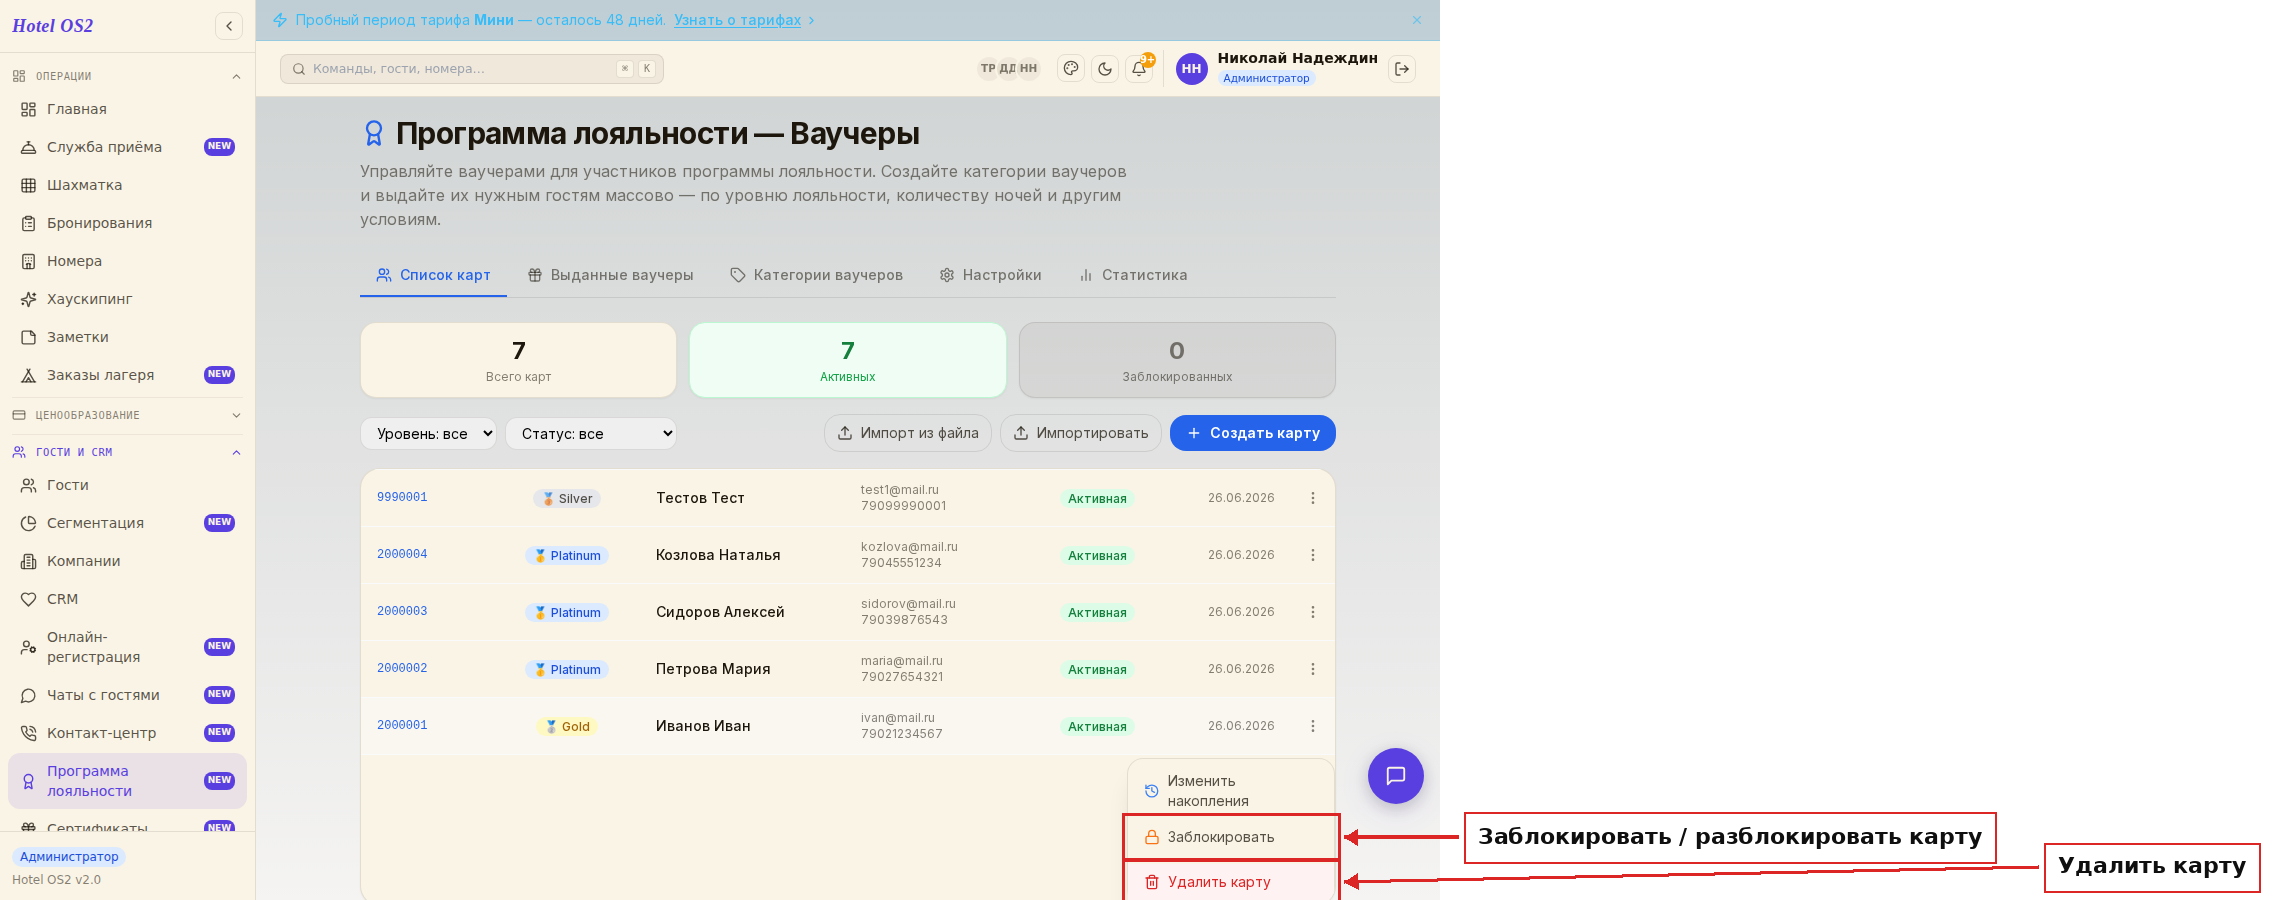Image resolution: width=2284 pixels, height=900 pixels.
Task: Open CRM in sidebar
Action: (x=127, y=599)
